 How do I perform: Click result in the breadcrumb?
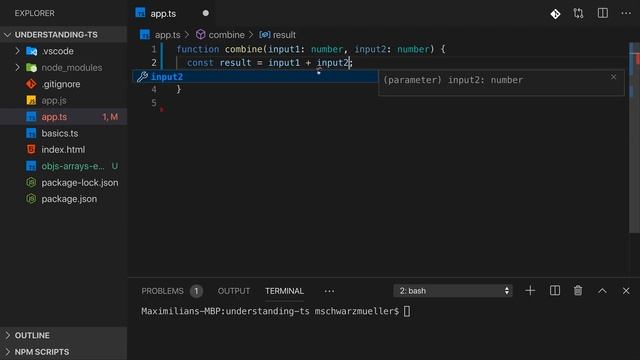coord(284,35)
